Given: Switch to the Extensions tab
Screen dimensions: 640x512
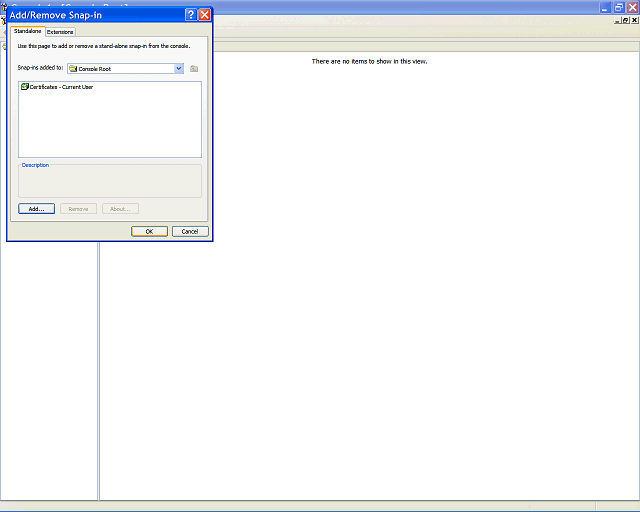Looking at the screenshot, I should click(60, 32).
